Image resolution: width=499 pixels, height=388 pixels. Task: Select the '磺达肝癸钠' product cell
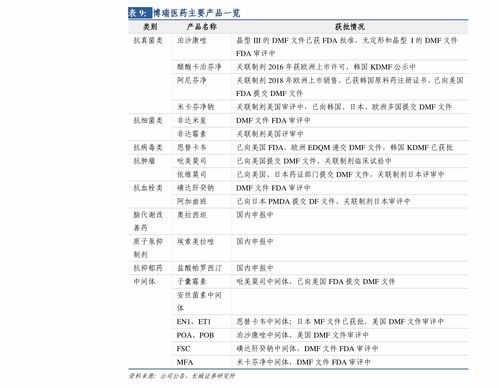[195, 188]
